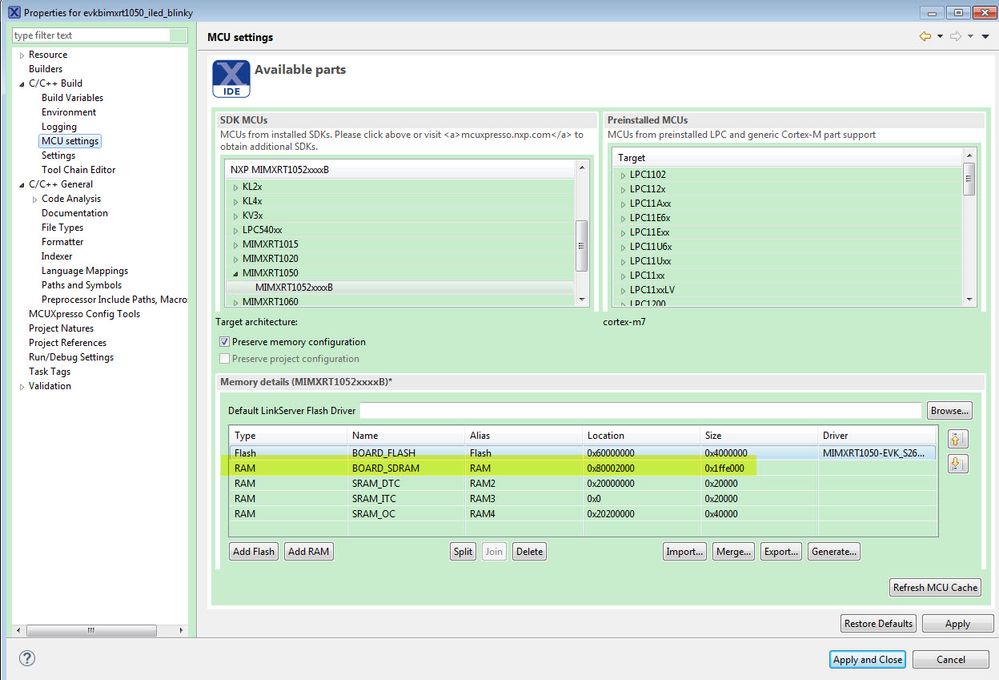Screen dimensions: 999x680
Task: Click the Import... button
Action: click(x=684, y=551)
